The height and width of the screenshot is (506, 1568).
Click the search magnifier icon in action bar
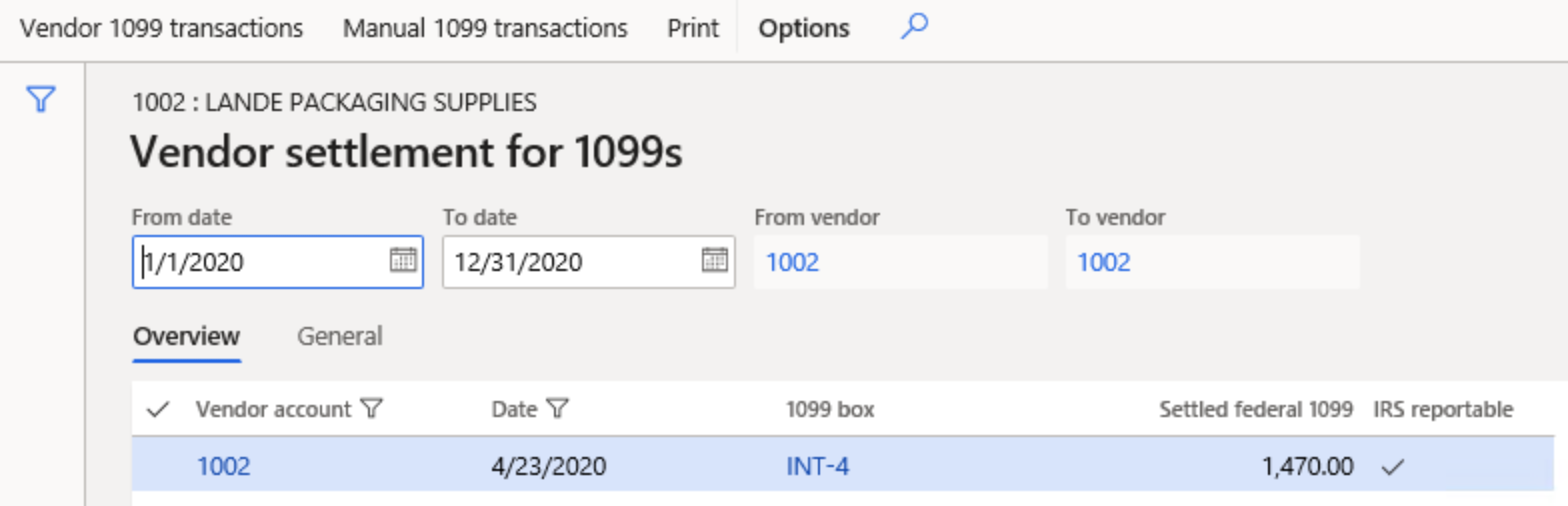[x=913, y=28]
